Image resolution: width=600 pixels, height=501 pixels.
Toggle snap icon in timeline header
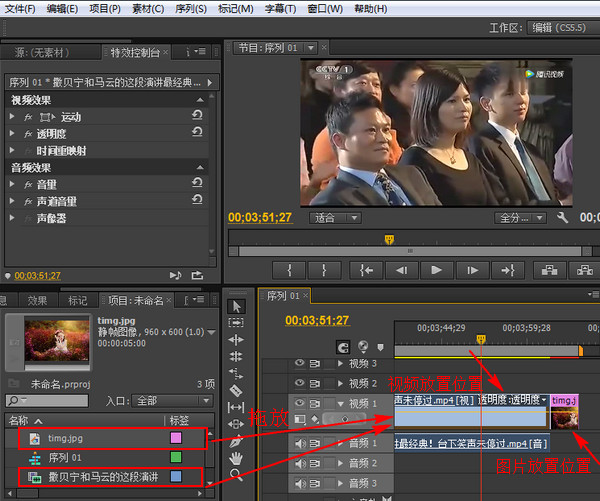pos(343,347)
